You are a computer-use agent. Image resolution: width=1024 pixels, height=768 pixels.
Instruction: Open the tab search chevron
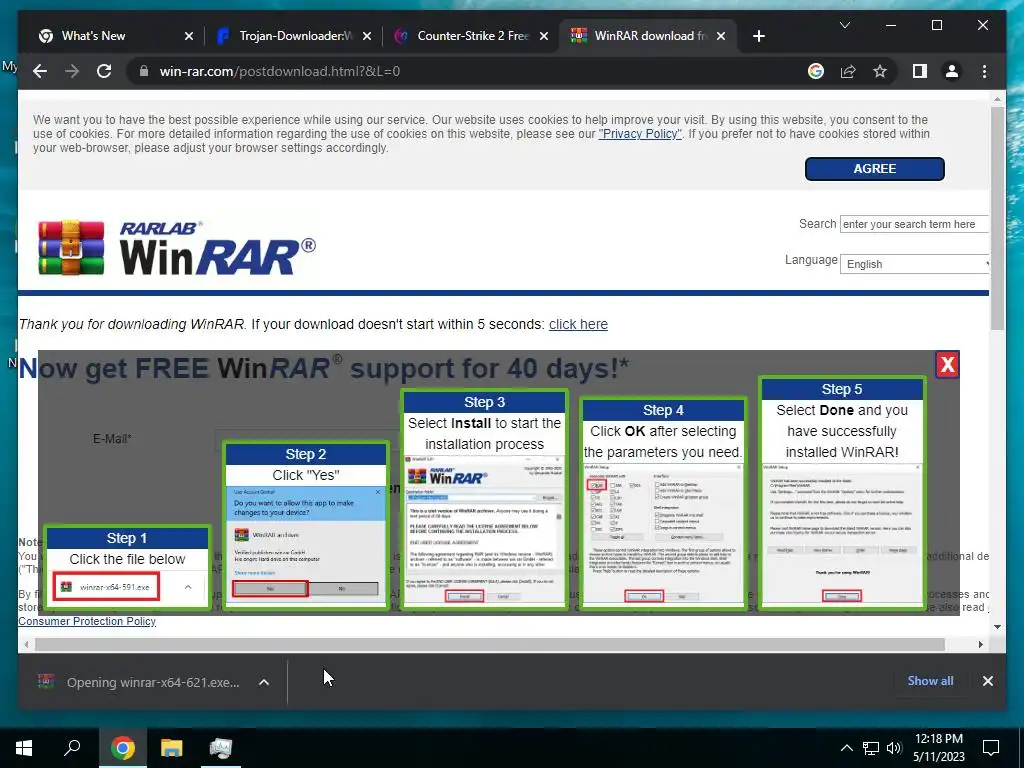pyautogui.click(x=844, y=25)
